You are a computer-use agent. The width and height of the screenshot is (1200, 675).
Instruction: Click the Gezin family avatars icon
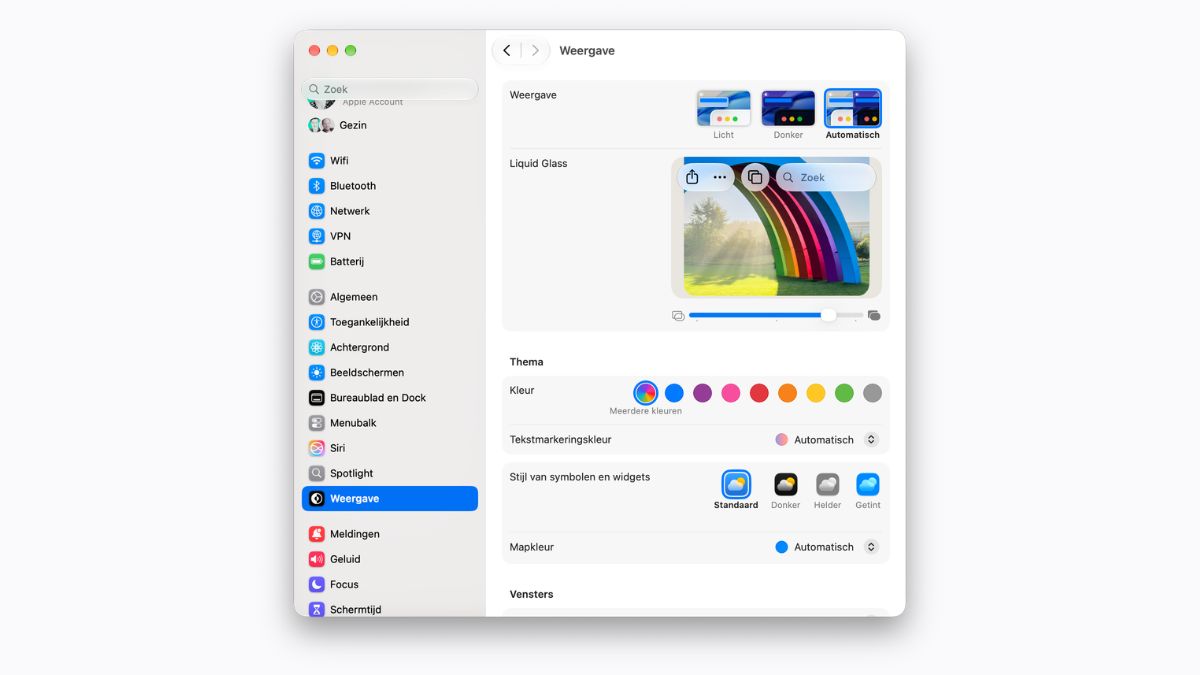(321, 125)
